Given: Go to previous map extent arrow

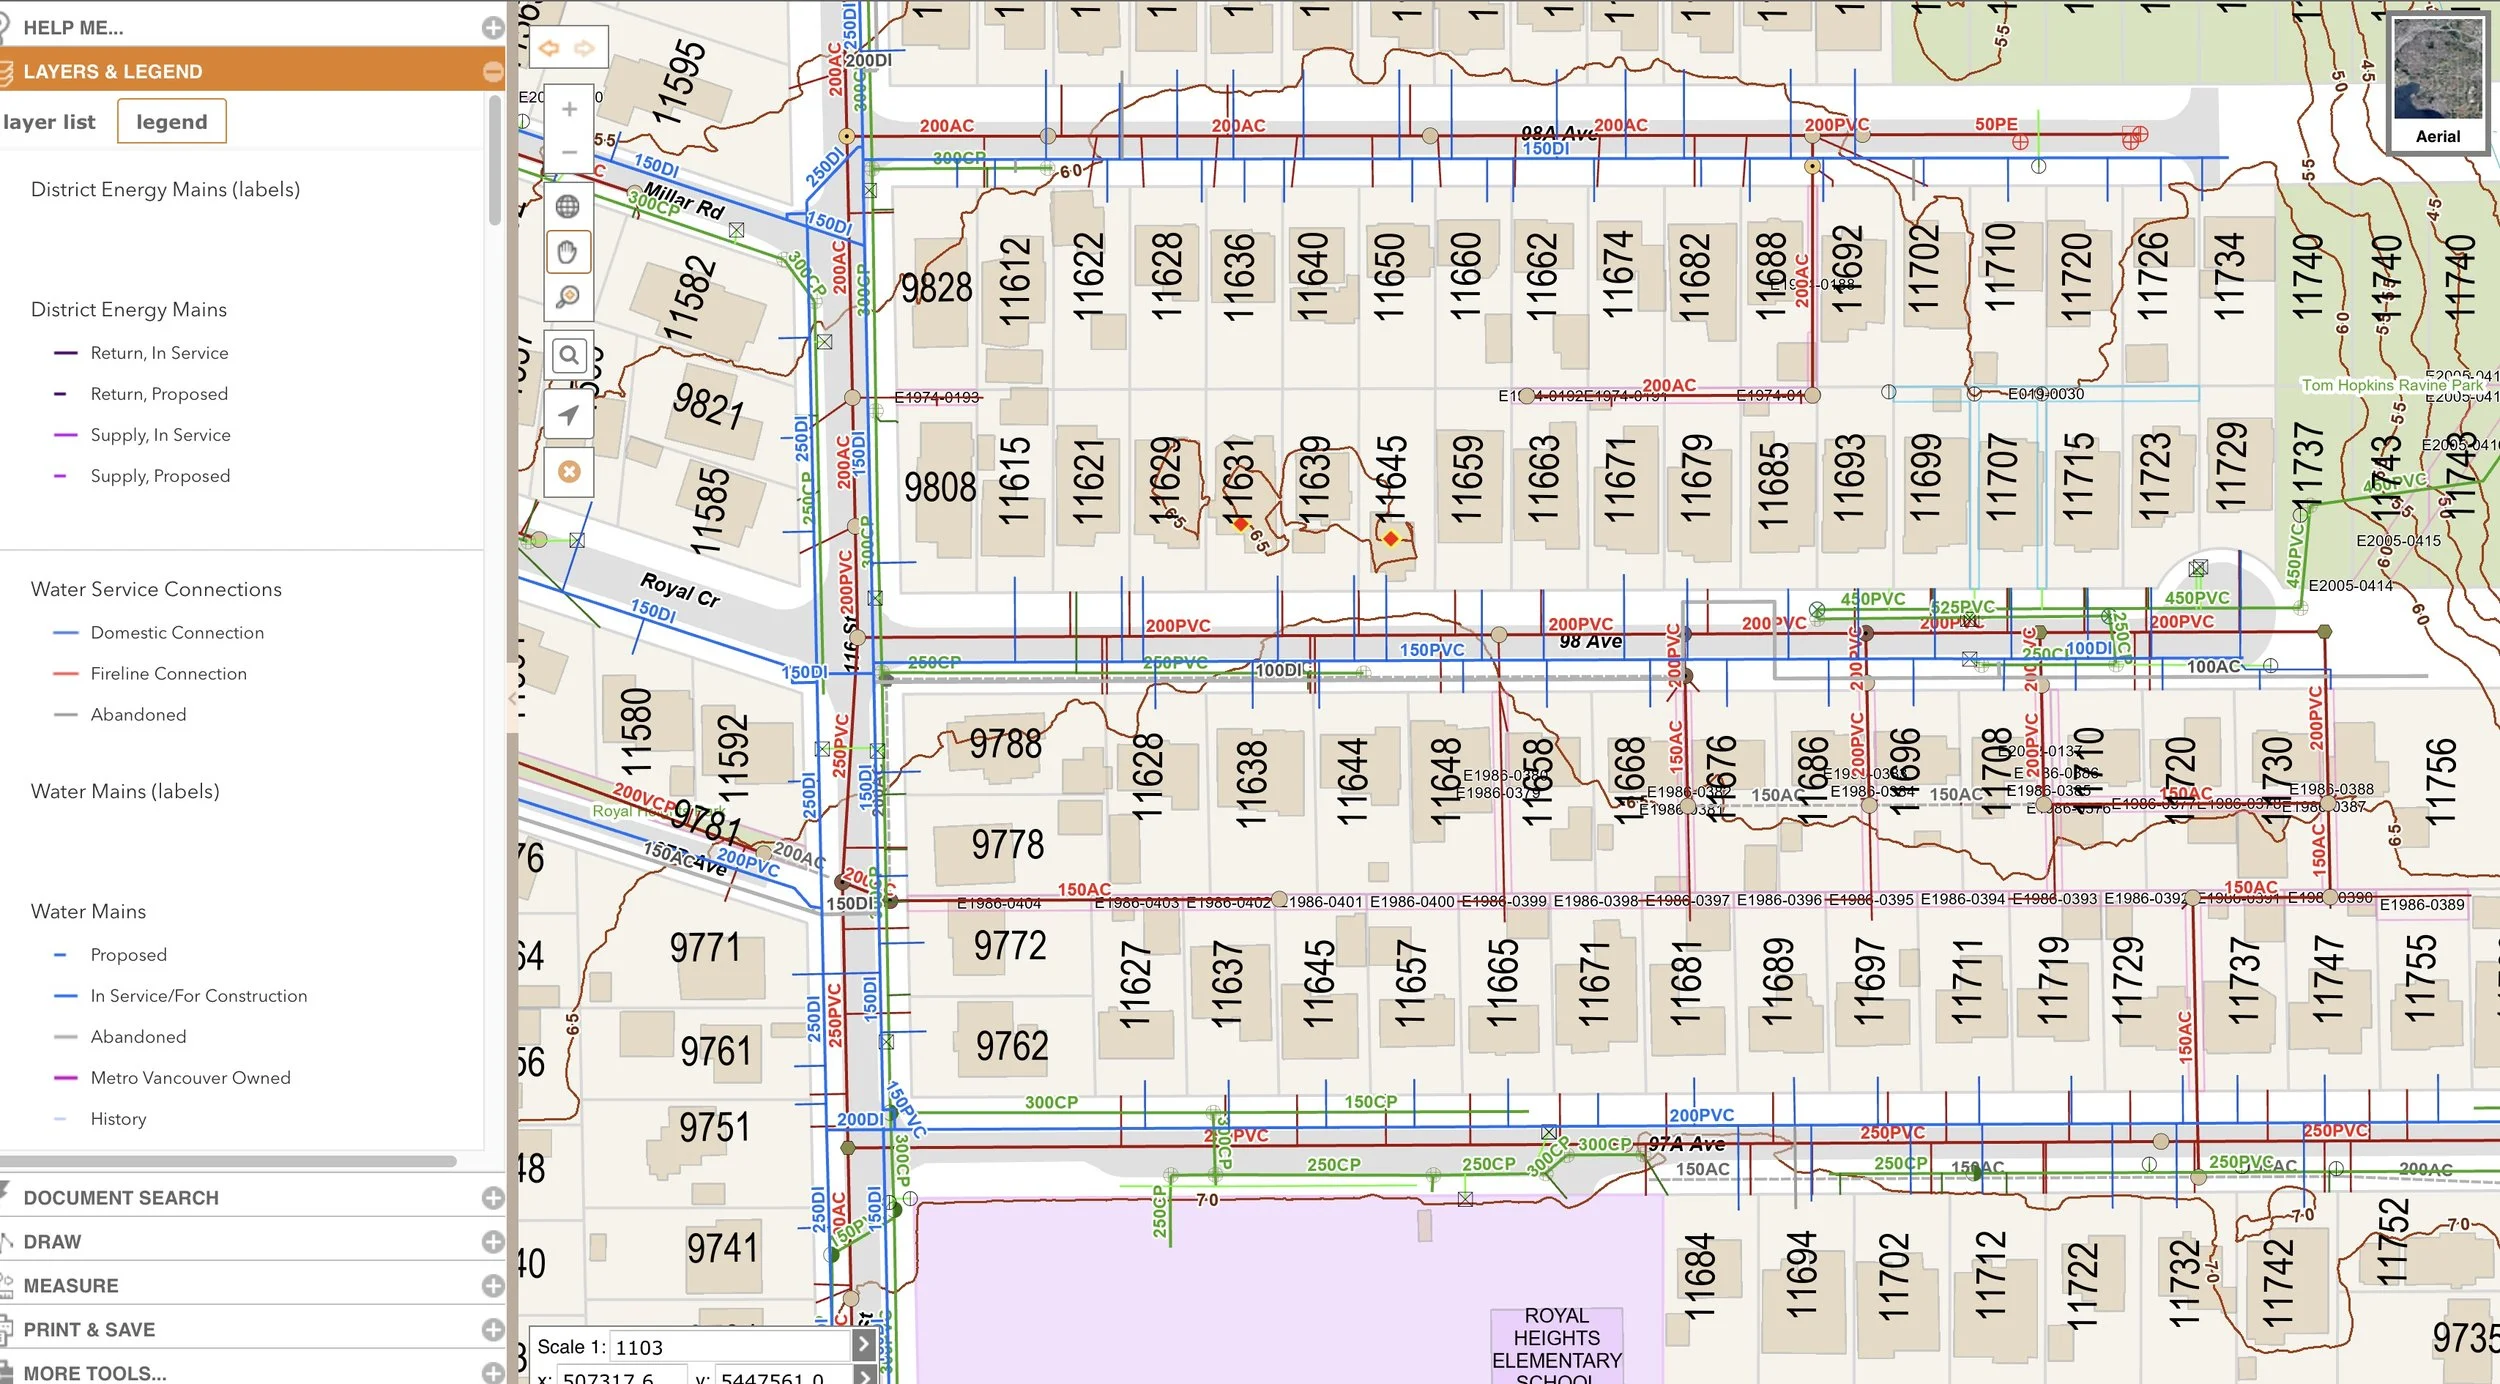Looking at the screenshot, I should (549, 48).
